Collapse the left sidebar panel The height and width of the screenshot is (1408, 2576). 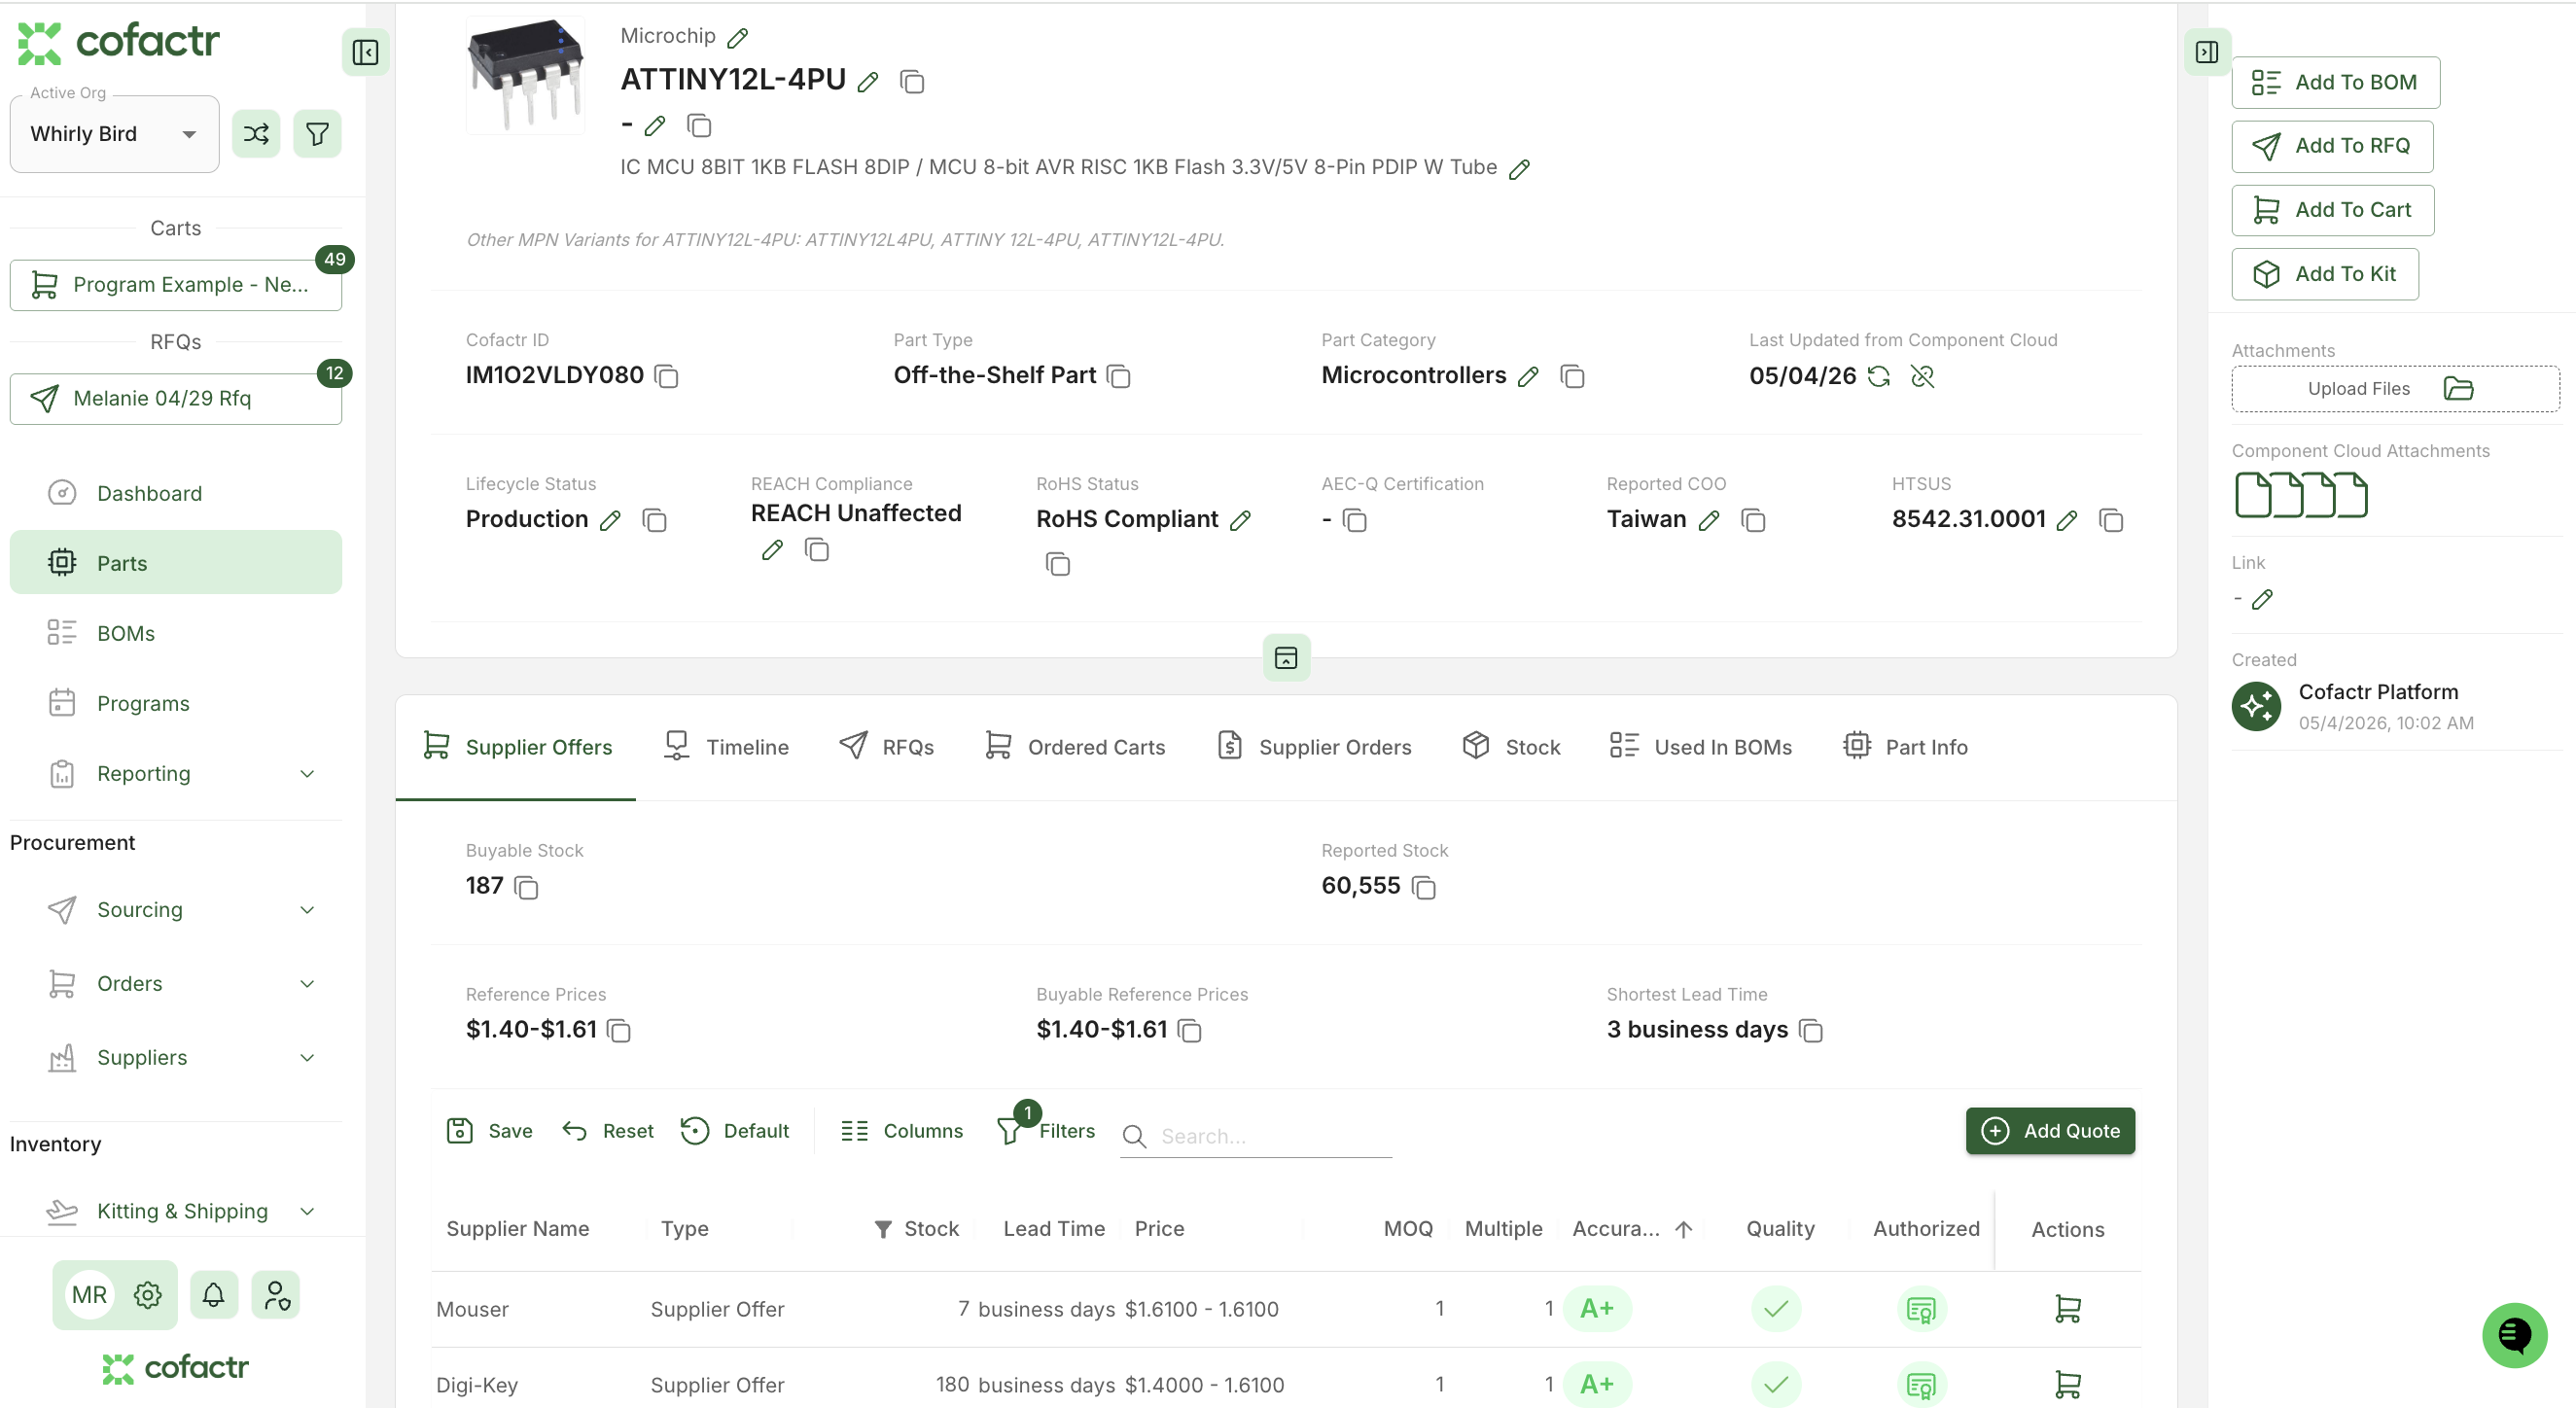pyautogui.click(x=365, y=52)
